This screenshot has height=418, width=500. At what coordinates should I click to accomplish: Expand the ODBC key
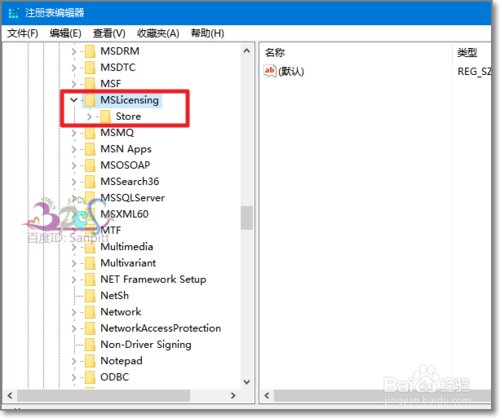[x=74, y=377]
